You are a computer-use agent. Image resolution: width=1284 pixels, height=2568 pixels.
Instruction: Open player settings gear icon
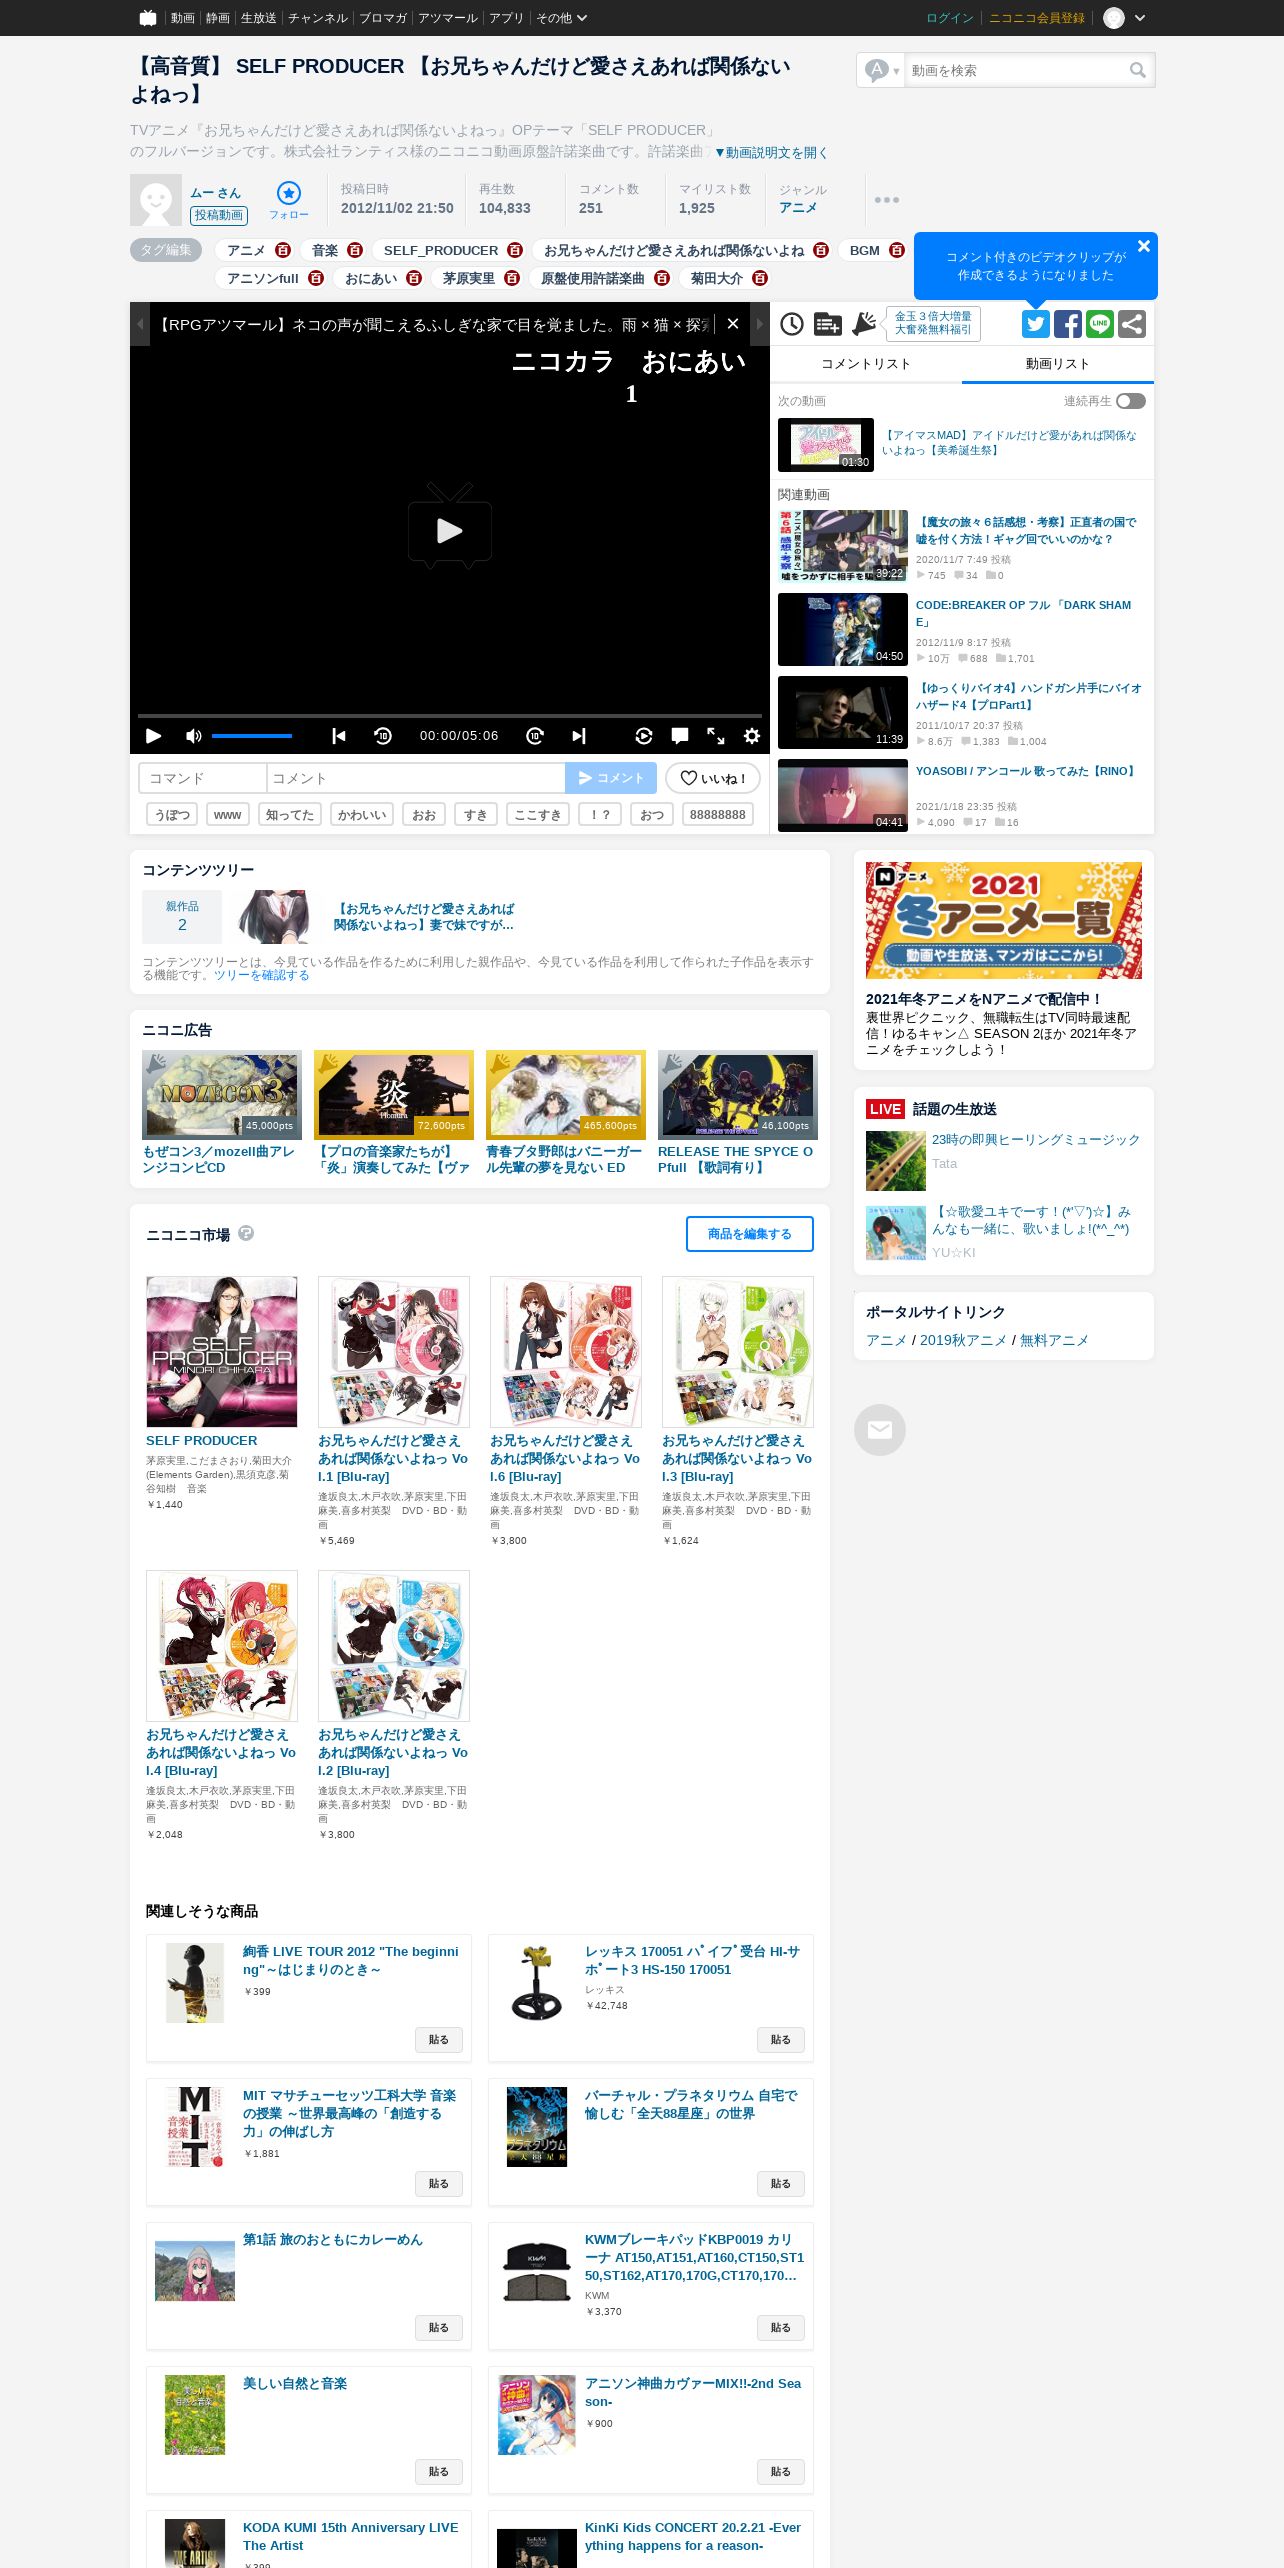tap(752, 736)
